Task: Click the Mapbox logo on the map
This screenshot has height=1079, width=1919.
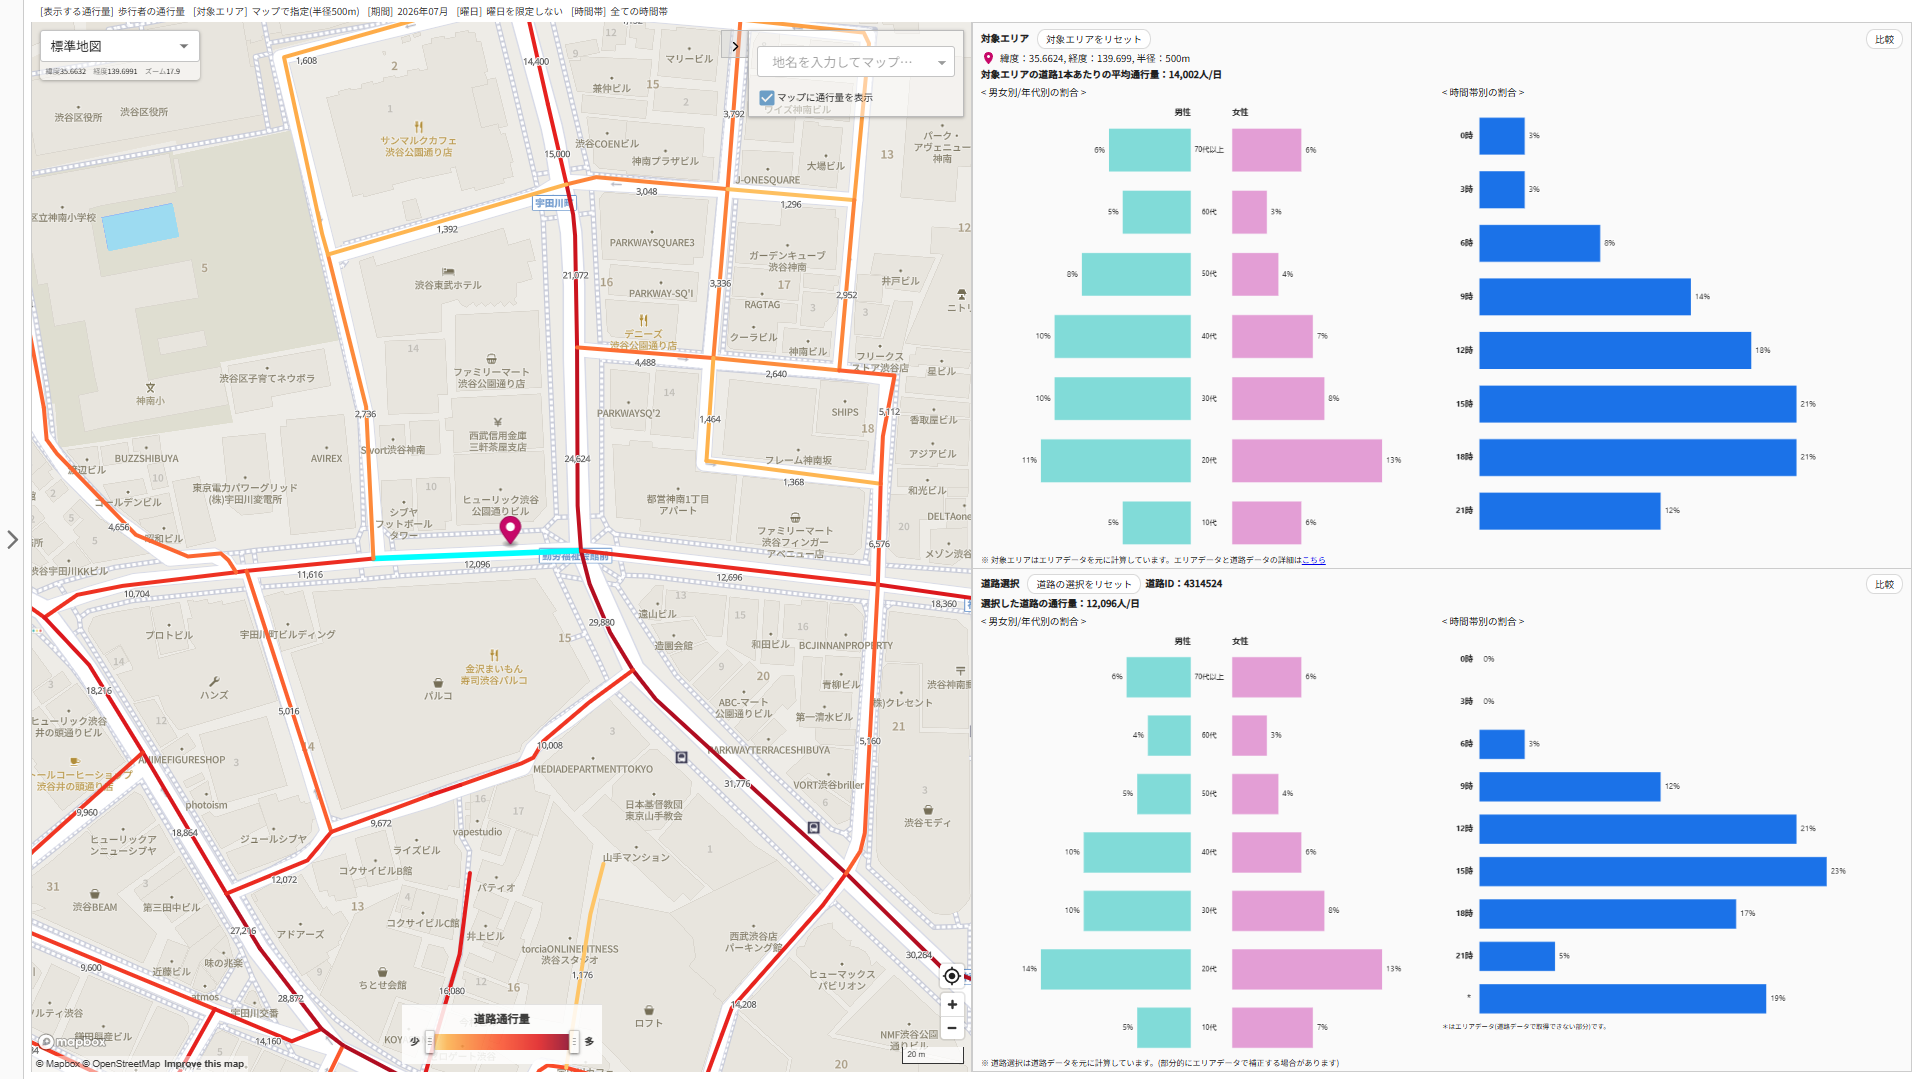Action: point(71,1042)
